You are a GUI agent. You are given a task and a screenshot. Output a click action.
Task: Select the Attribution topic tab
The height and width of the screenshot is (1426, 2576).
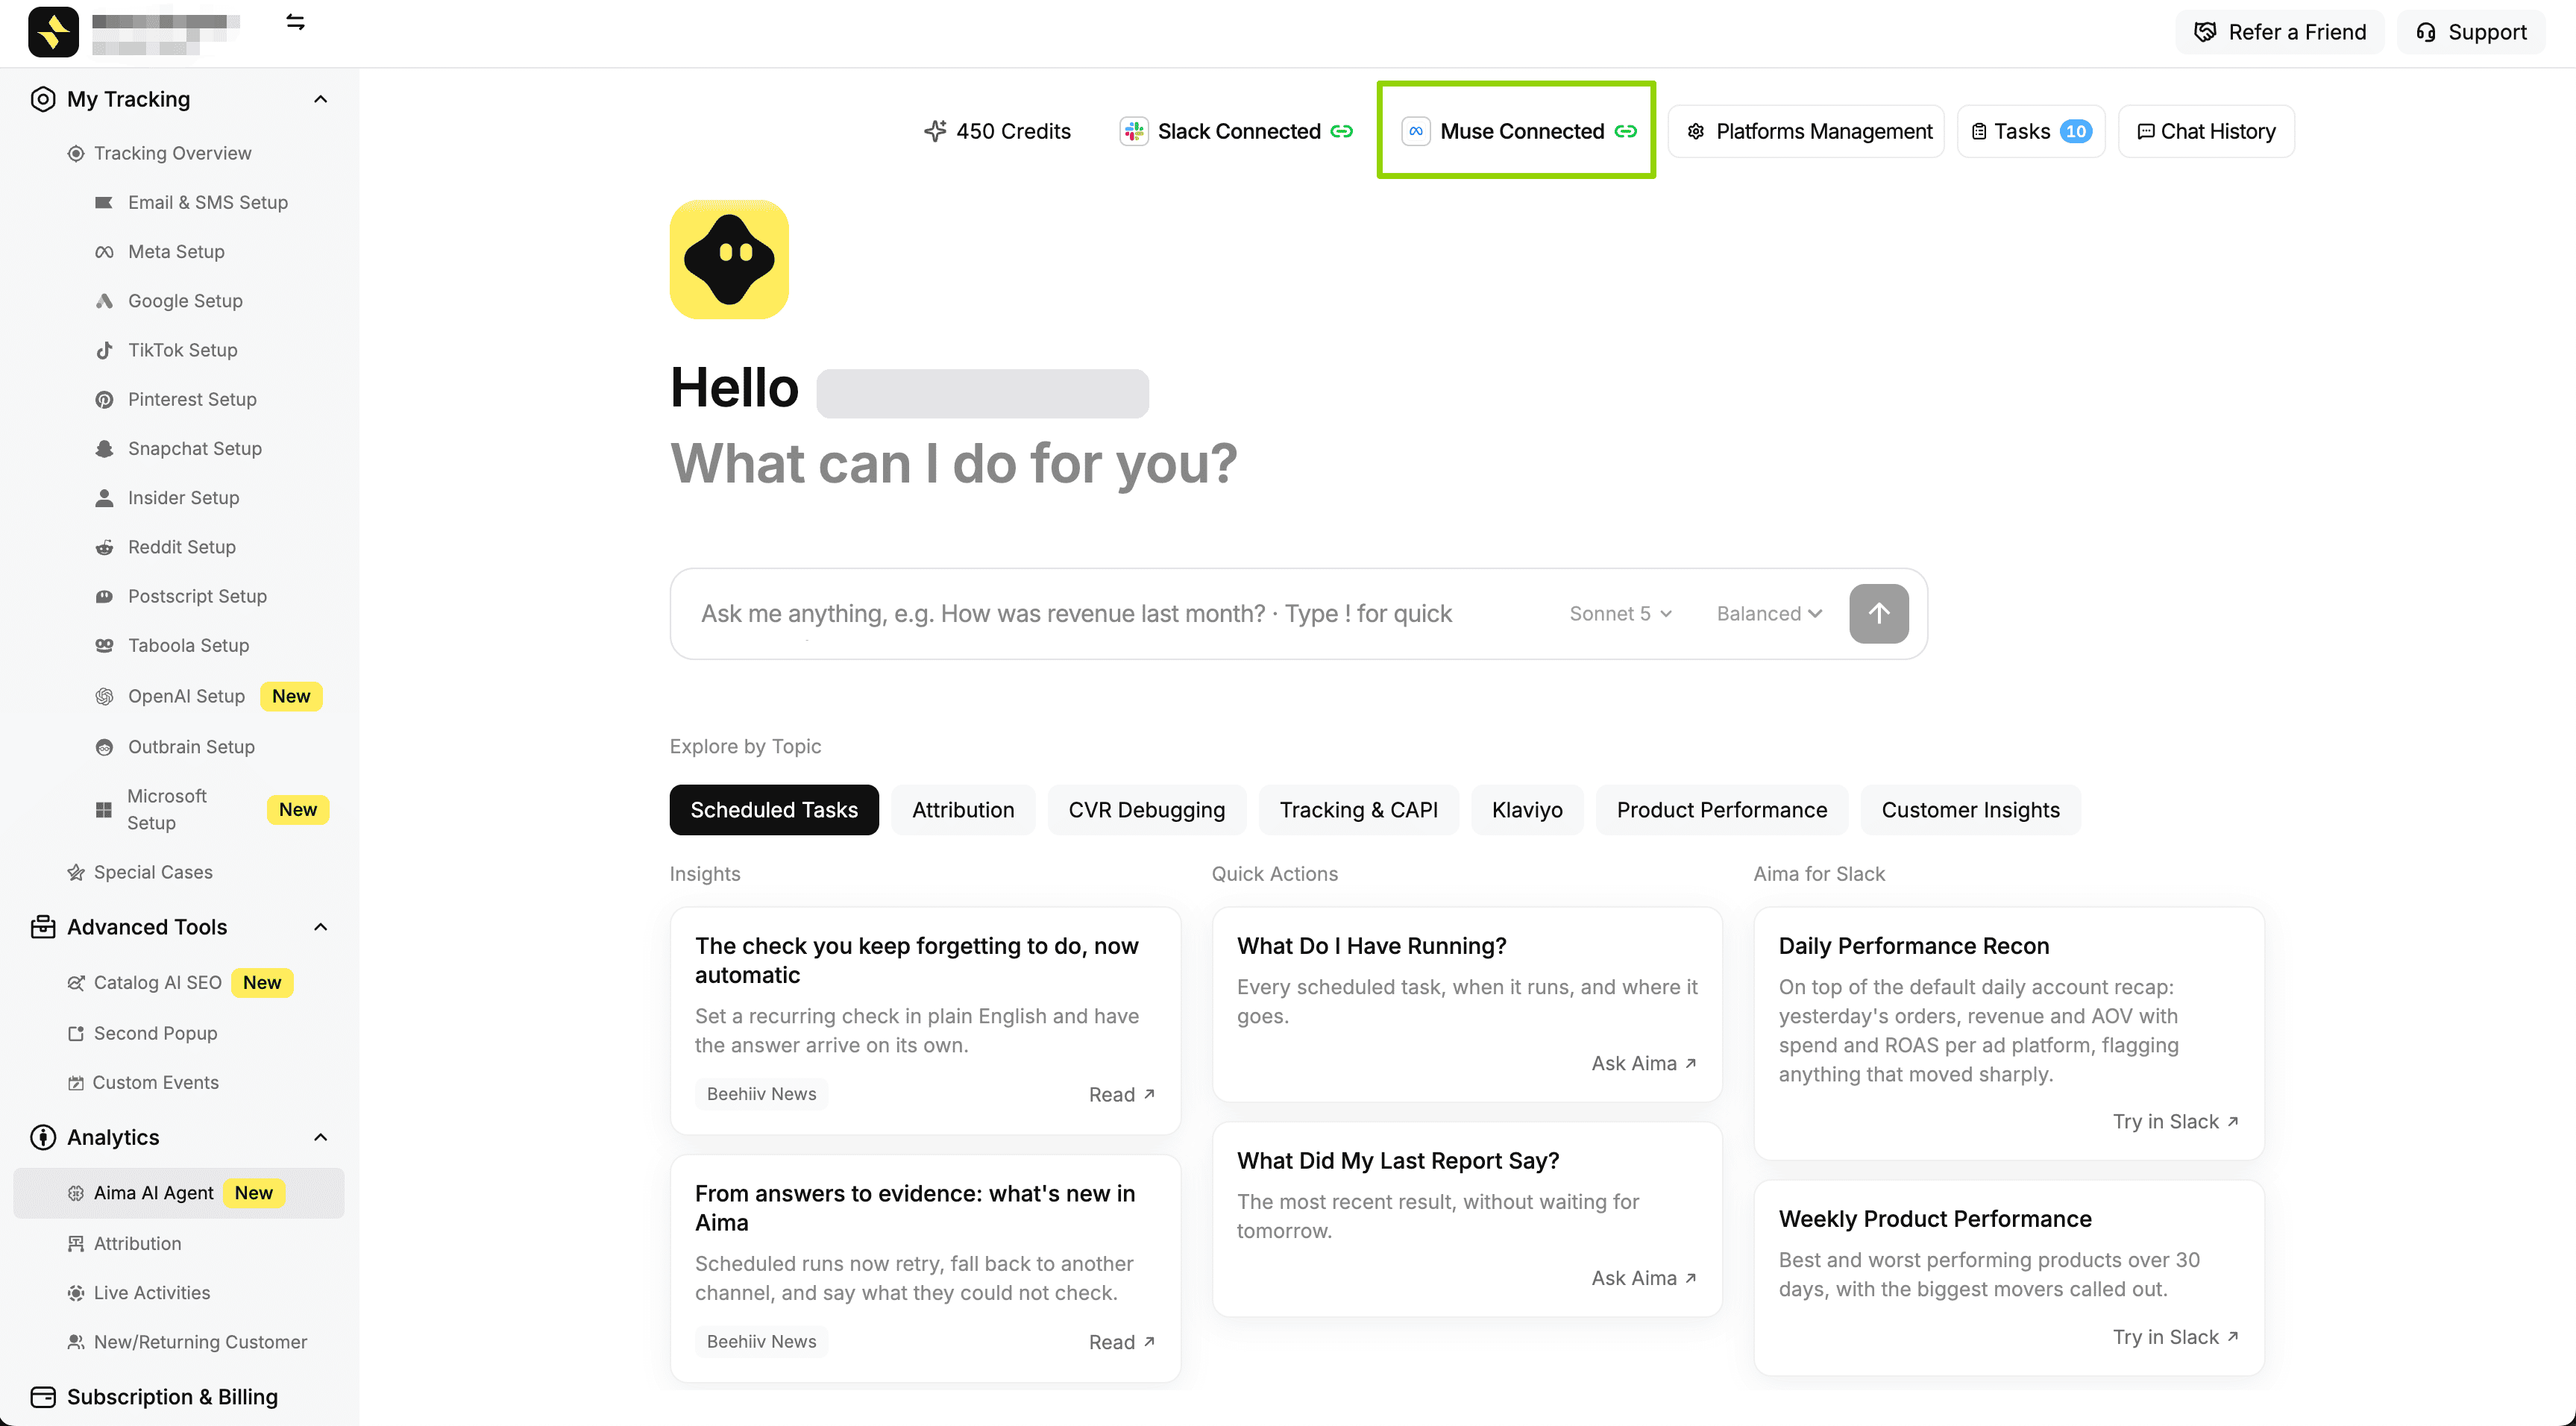click(963, 809)
